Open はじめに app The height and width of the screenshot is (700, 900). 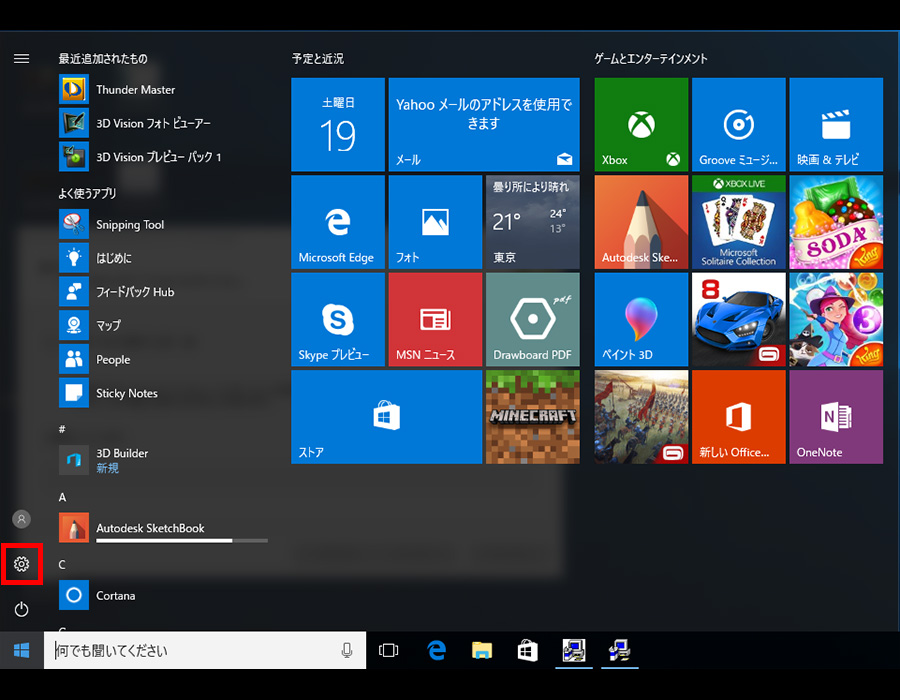(164, 258)
